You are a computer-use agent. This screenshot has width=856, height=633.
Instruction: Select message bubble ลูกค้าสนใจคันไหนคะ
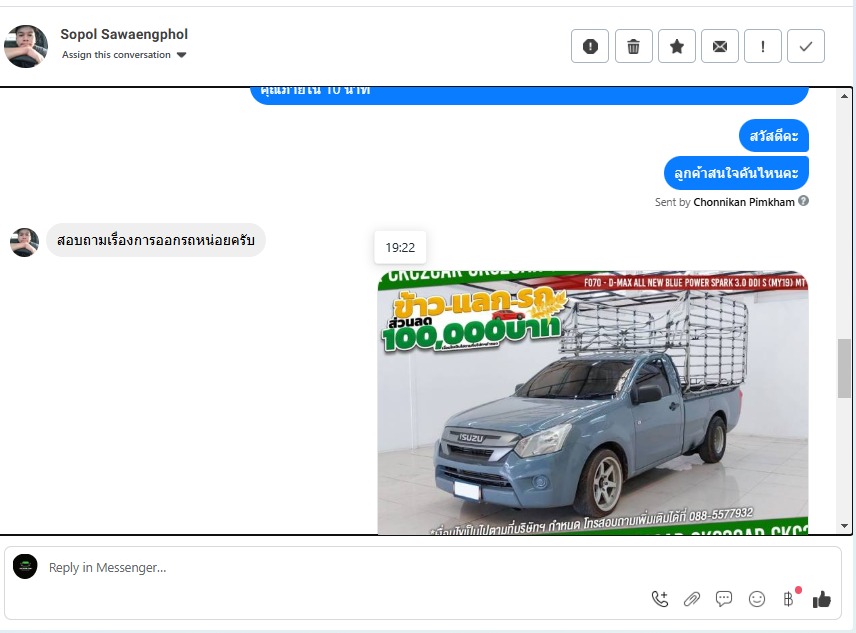736,173
